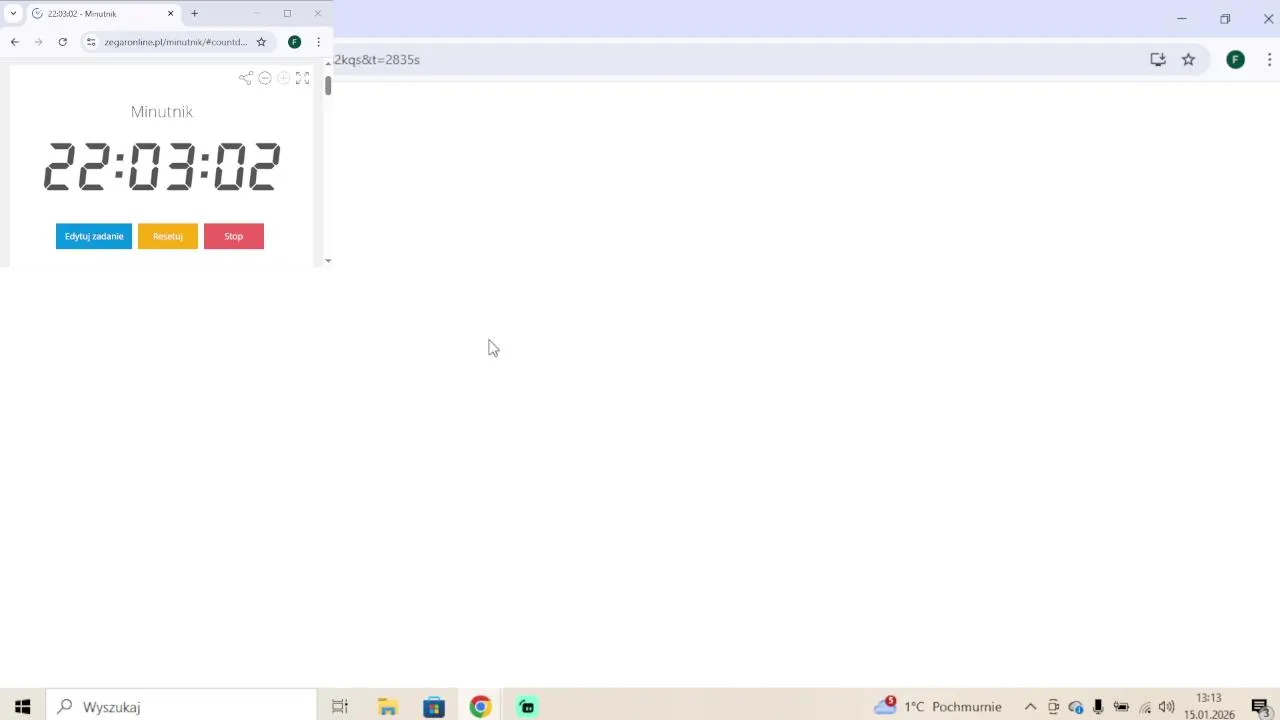The image size is (1280, 720).
Task: Share the timer via share icon
Action: click(246, 78)
